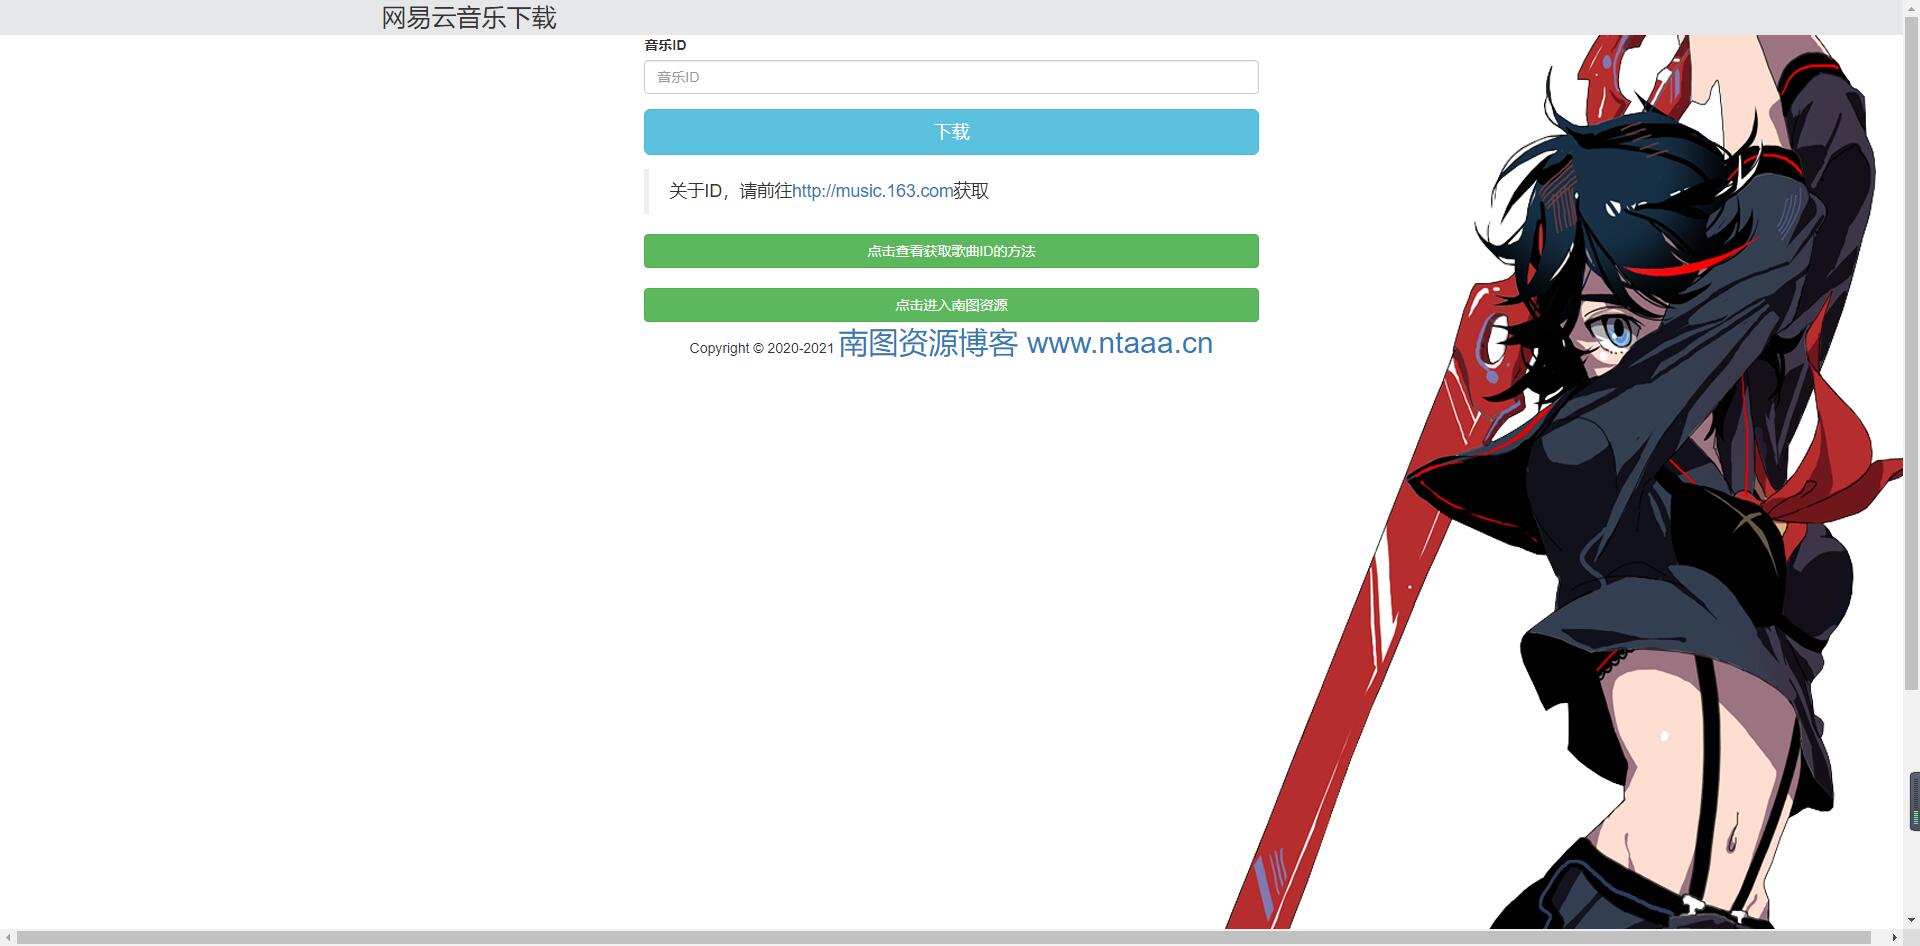
Task: Click the 获取 text after the music link
Action: point(970,191)
